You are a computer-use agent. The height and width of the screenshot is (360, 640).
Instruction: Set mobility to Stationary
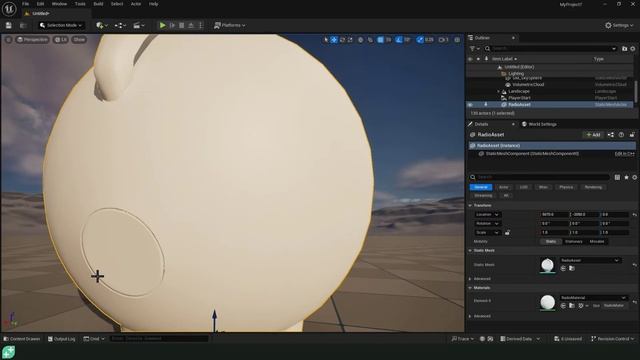tap(573, 242)
